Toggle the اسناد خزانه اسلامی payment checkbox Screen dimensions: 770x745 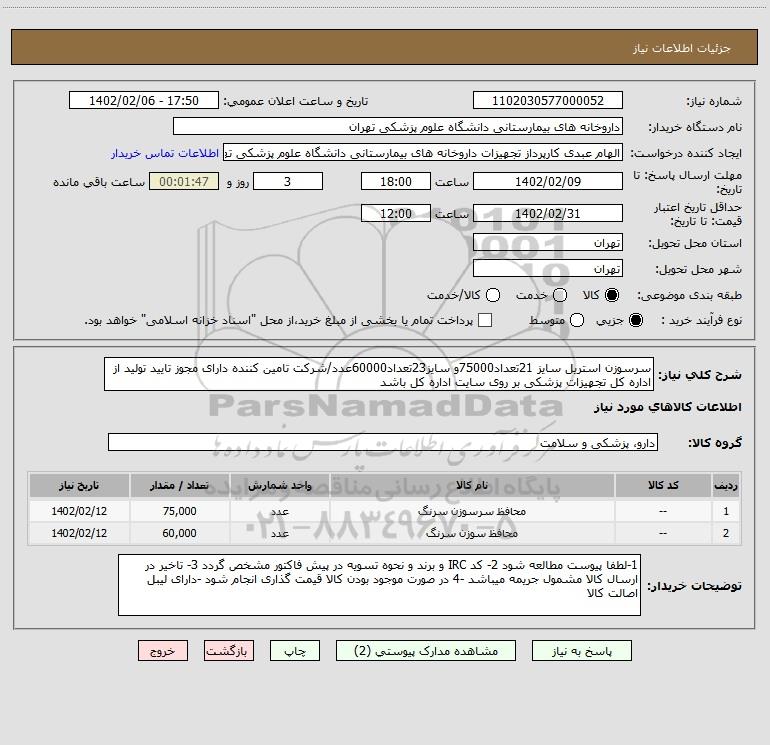tap(485, 320)
